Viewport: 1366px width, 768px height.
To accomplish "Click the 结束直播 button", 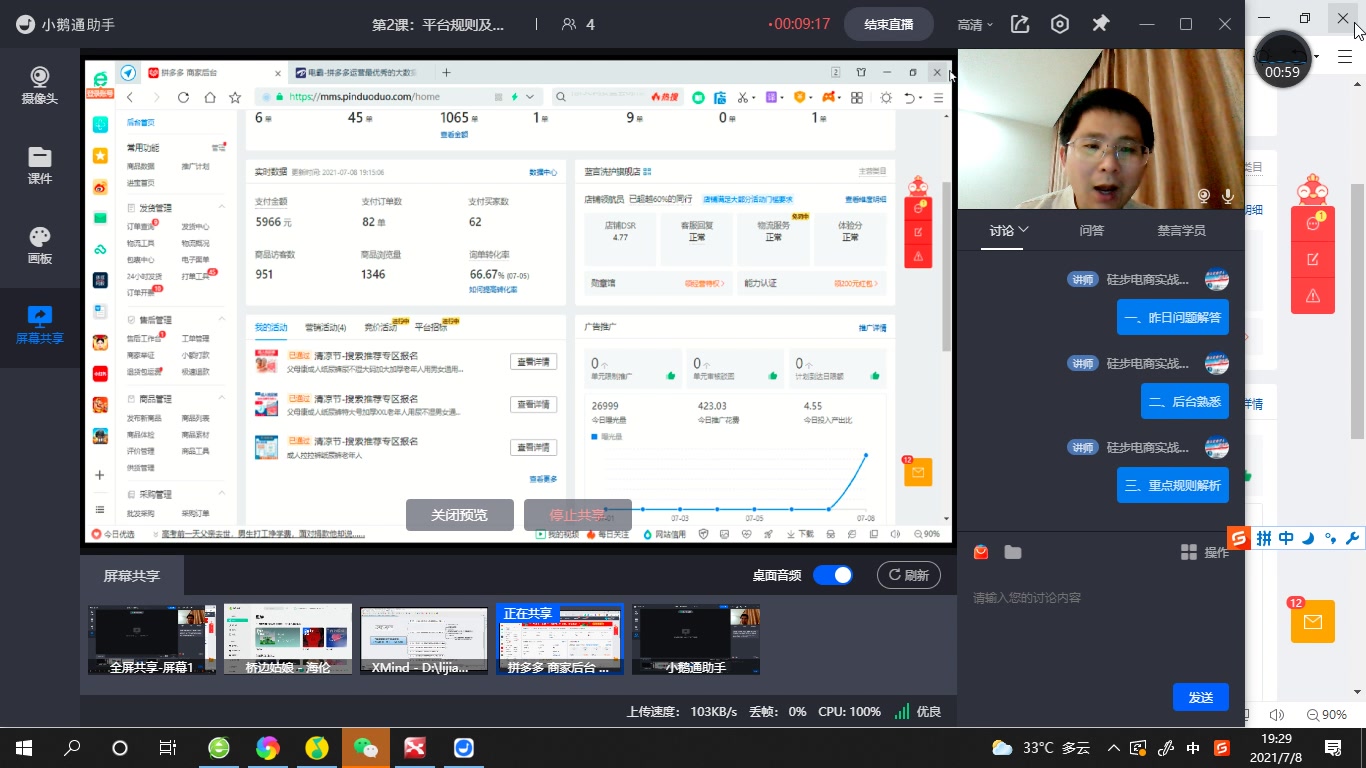I will tap(889, 24).
